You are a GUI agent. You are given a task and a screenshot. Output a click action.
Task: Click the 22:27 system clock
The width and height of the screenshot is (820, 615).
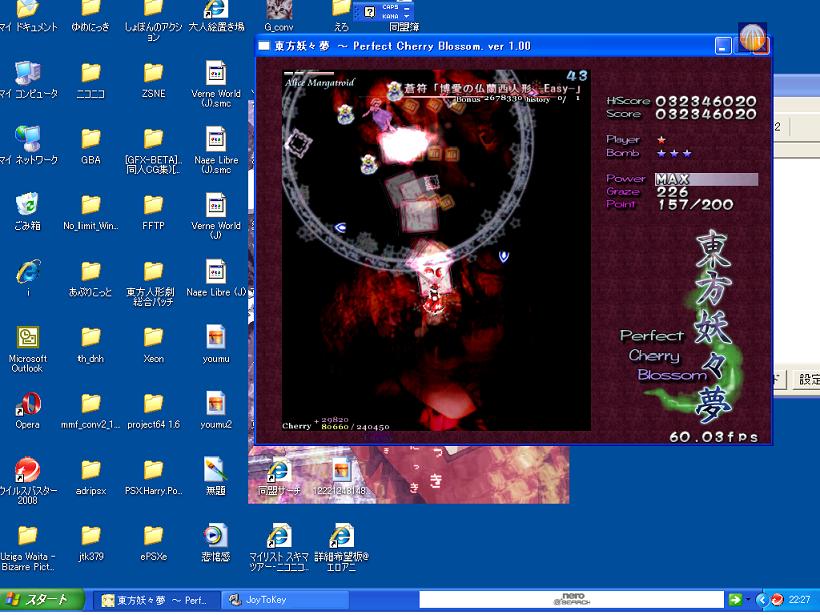pyautogui.click(x=800, y=599)
